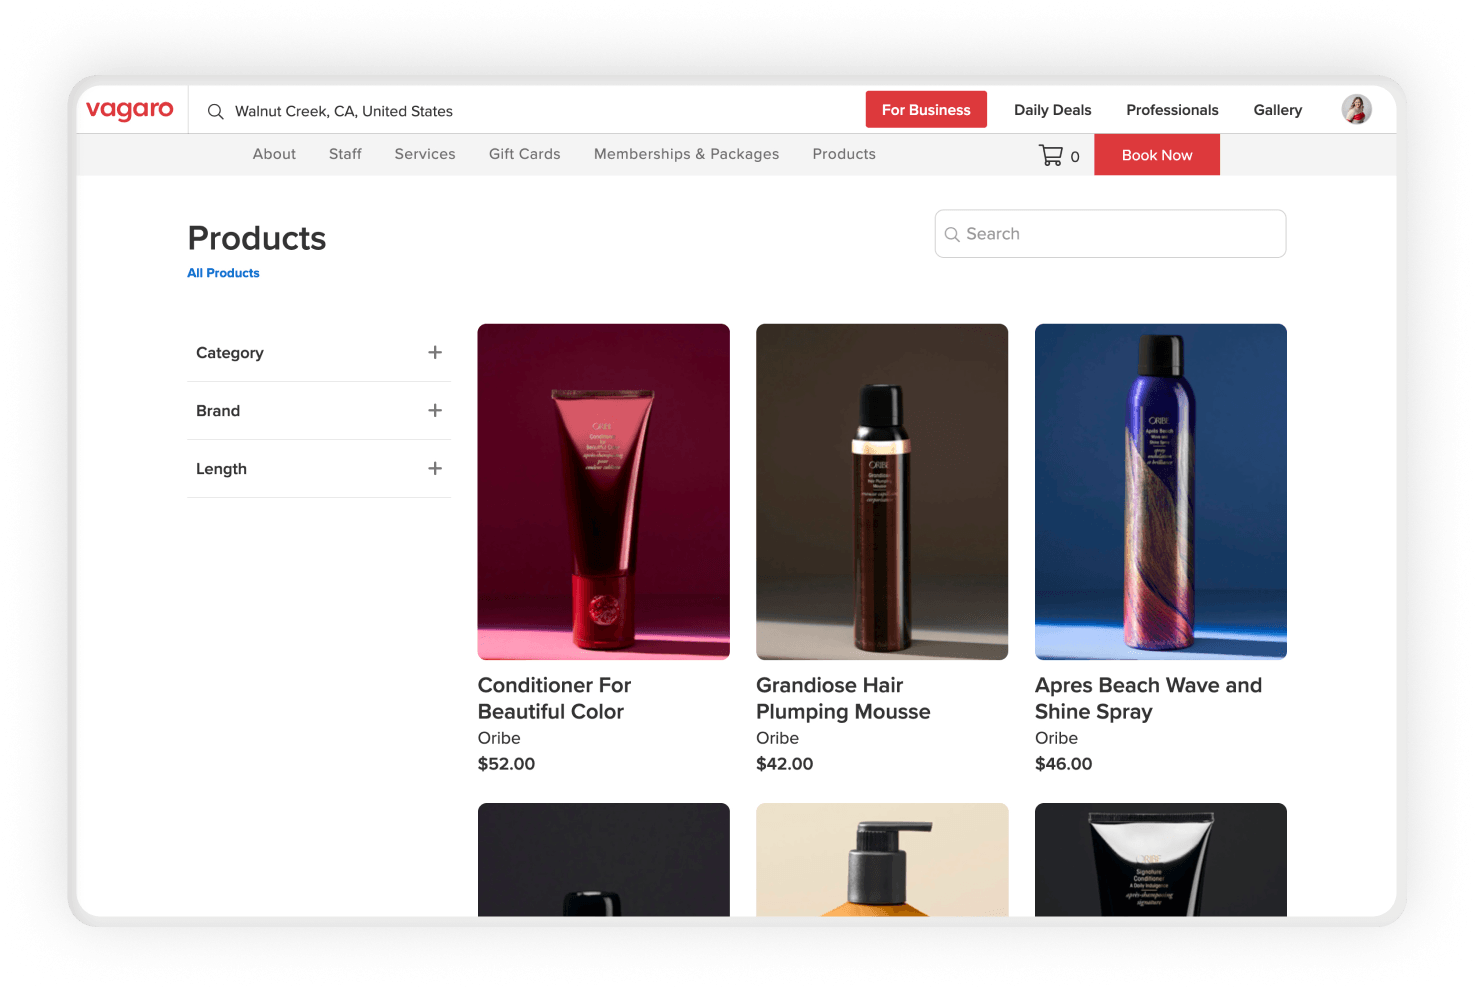Select Grandiose Hair Plumping Mousse thumbnail

pos(882,491)
